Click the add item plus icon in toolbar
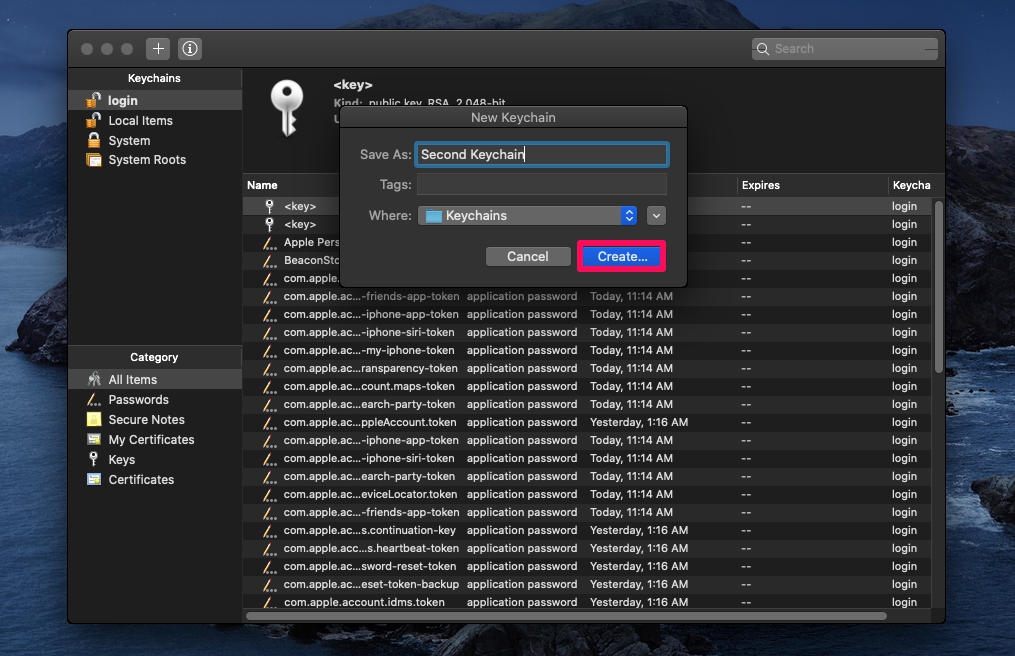This screenshot has height=656, width=1015. coord(157,48)
